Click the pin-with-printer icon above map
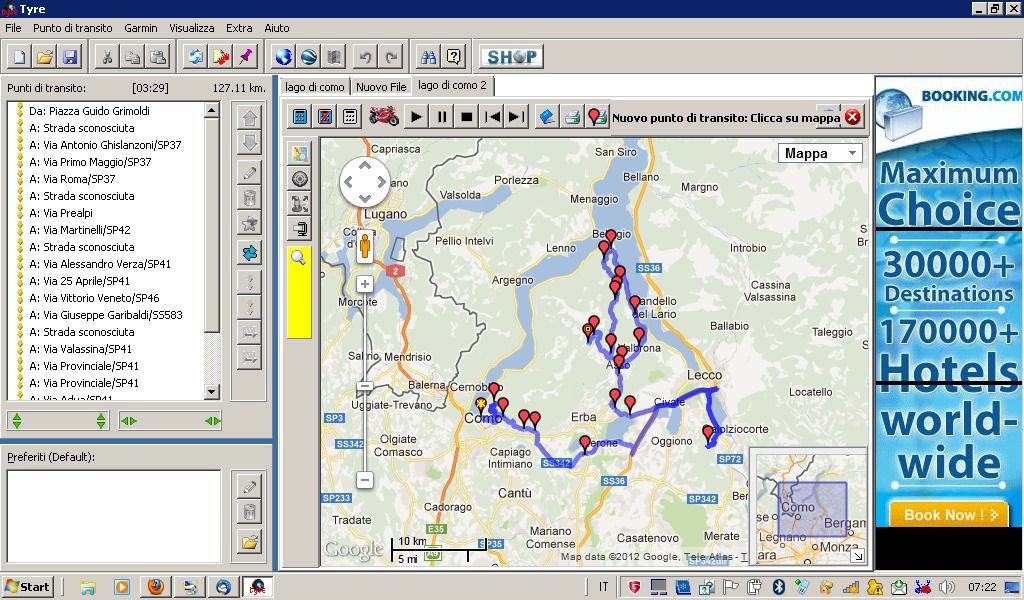Screen dimensions: 1024x600 597,117
